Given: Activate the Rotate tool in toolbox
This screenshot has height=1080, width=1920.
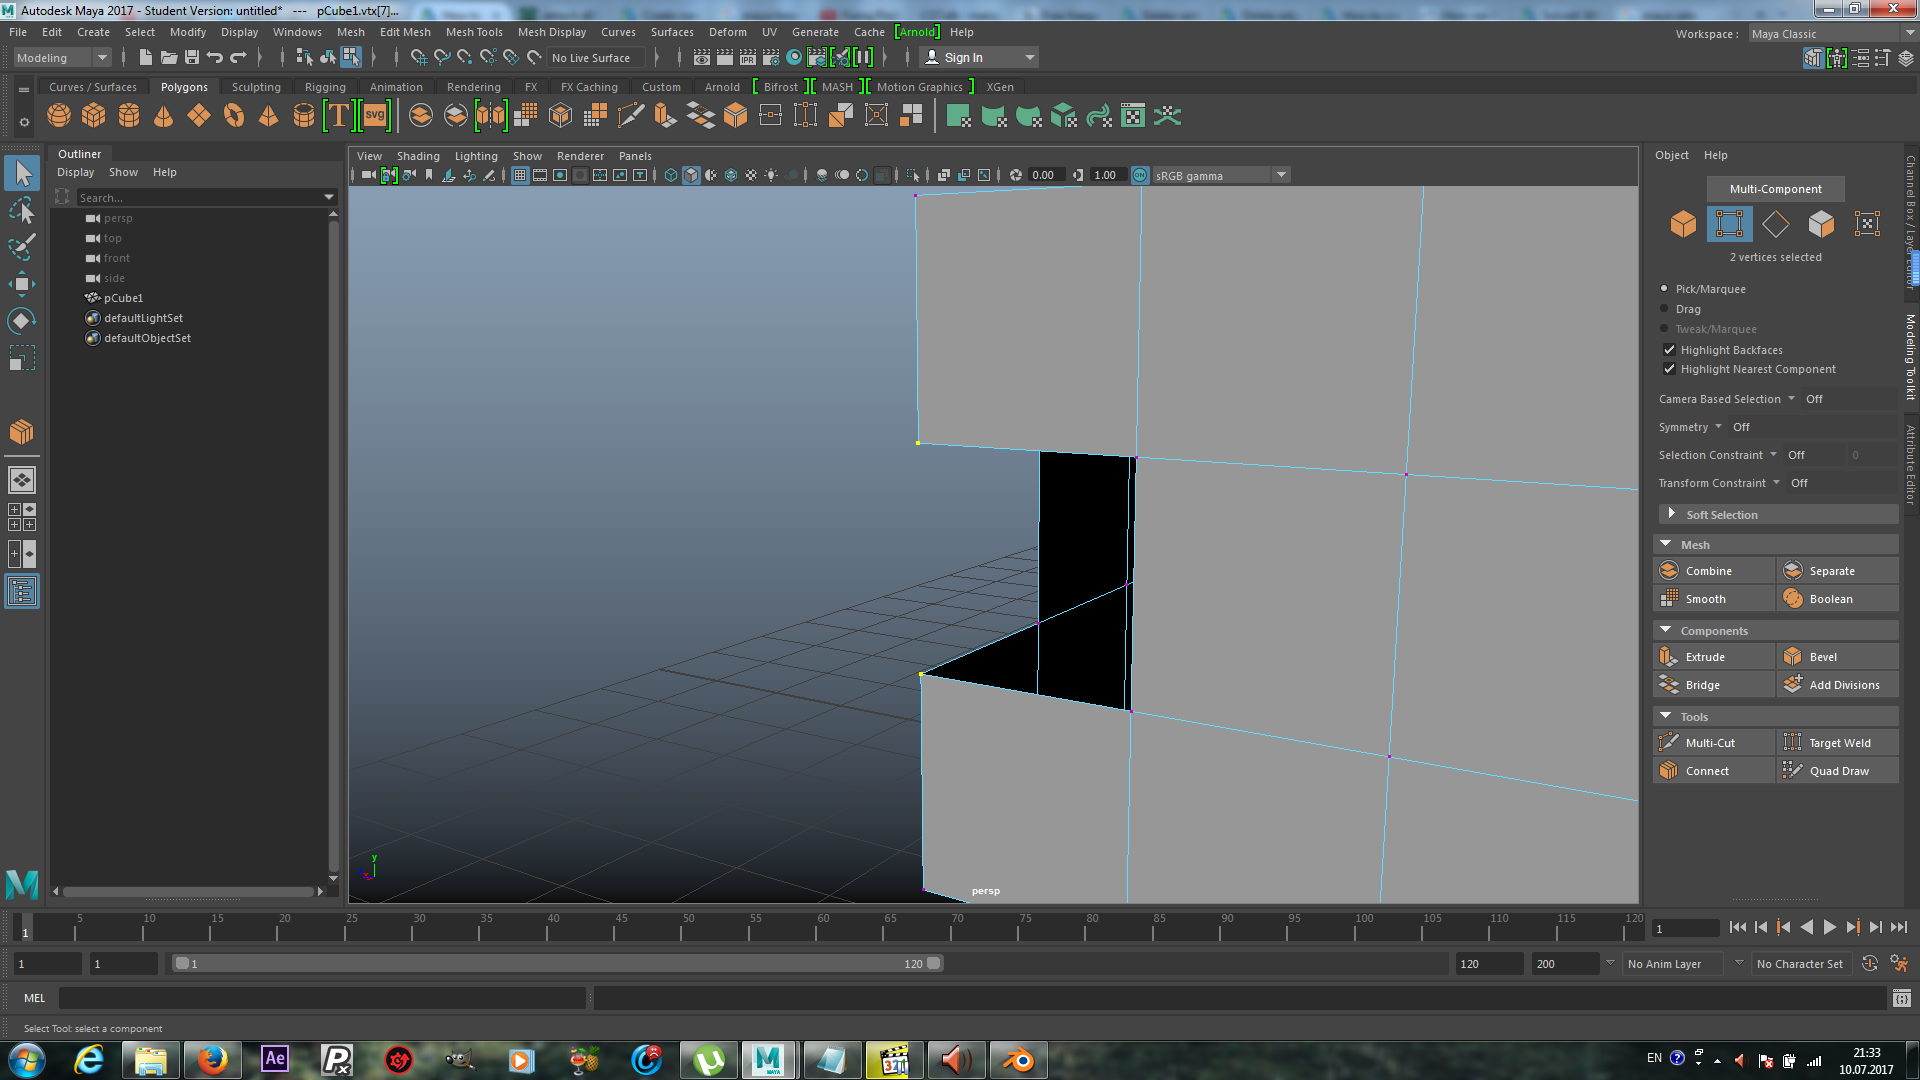Looking at the screenshot, I should coord(22,321).
